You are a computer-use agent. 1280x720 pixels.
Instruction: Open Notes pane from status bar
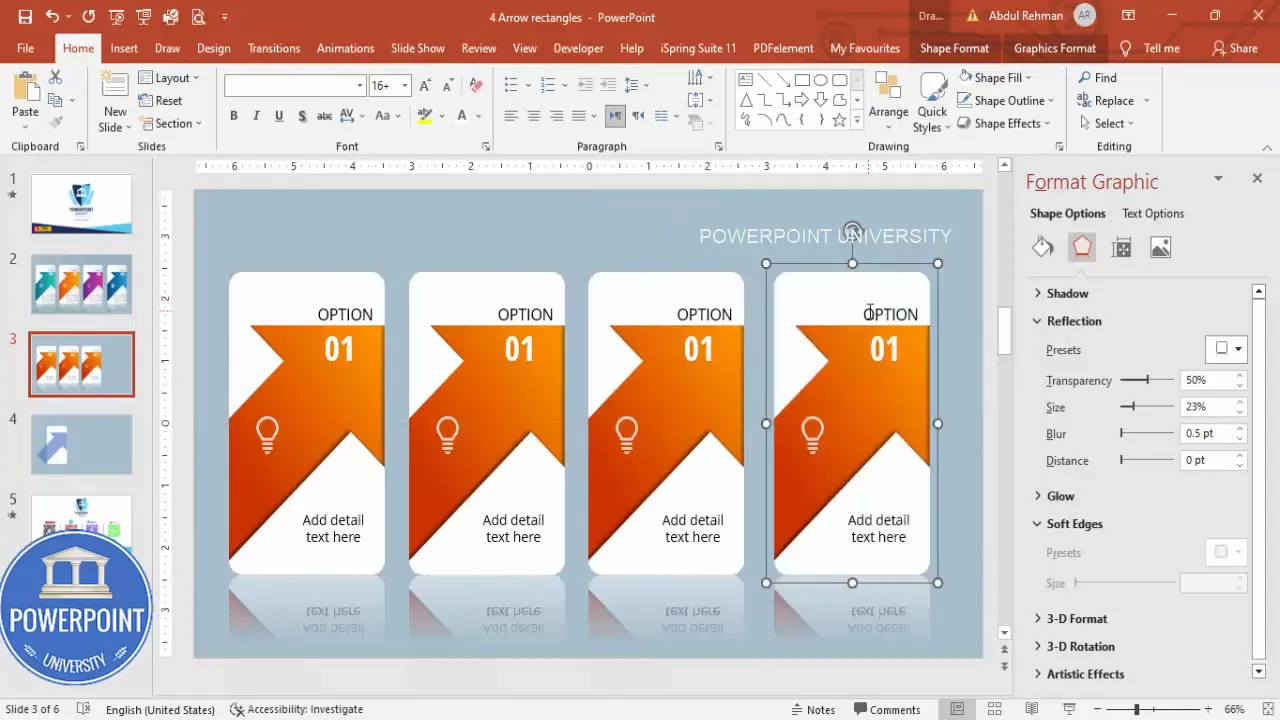813,709
